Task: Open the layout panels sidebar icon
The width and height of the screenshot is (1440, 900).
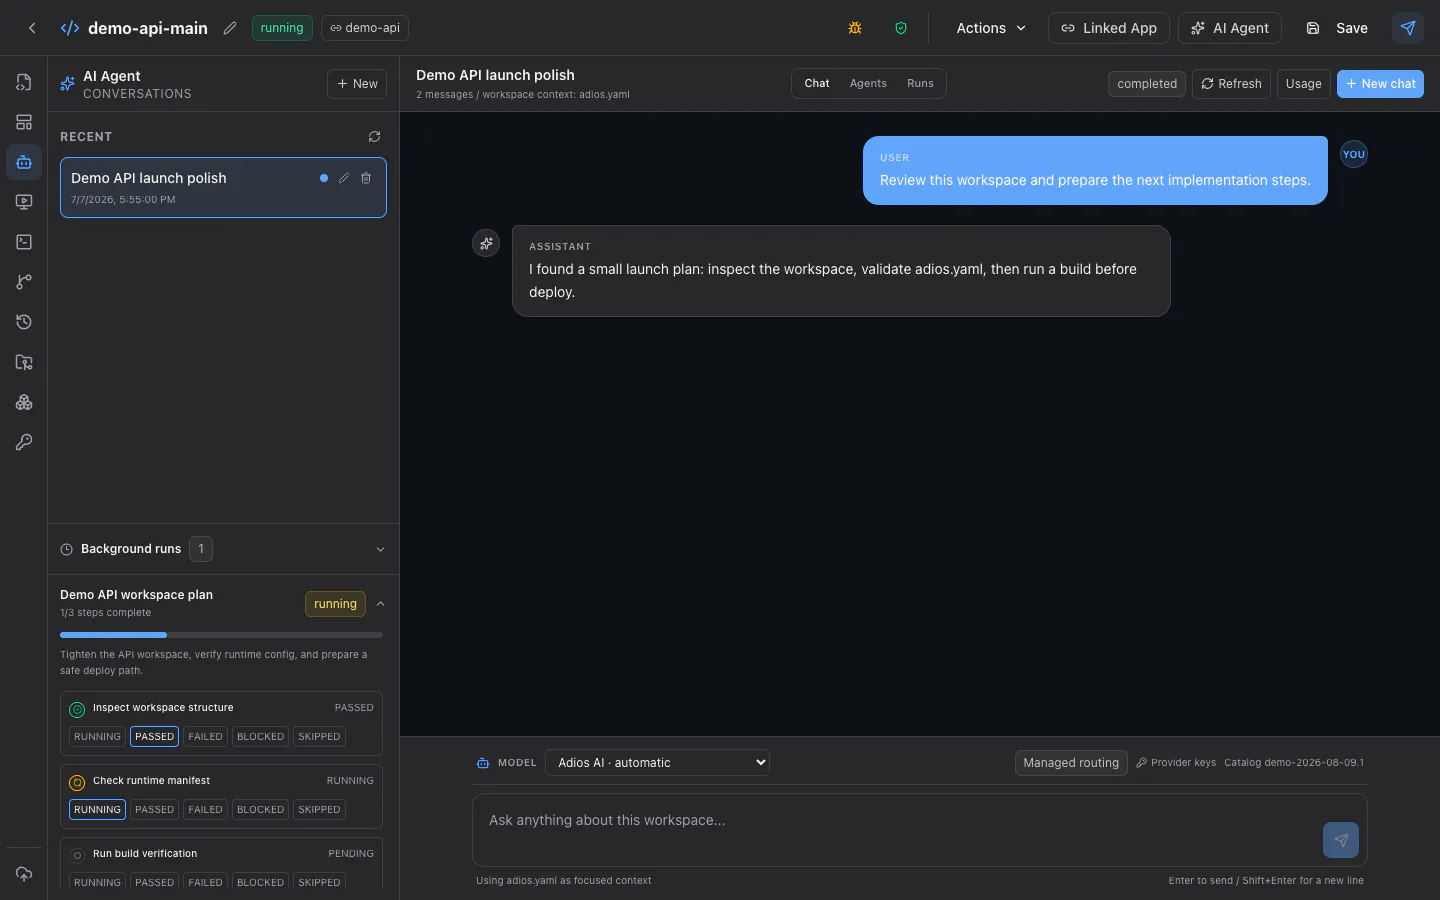Action: click(24, 122)
